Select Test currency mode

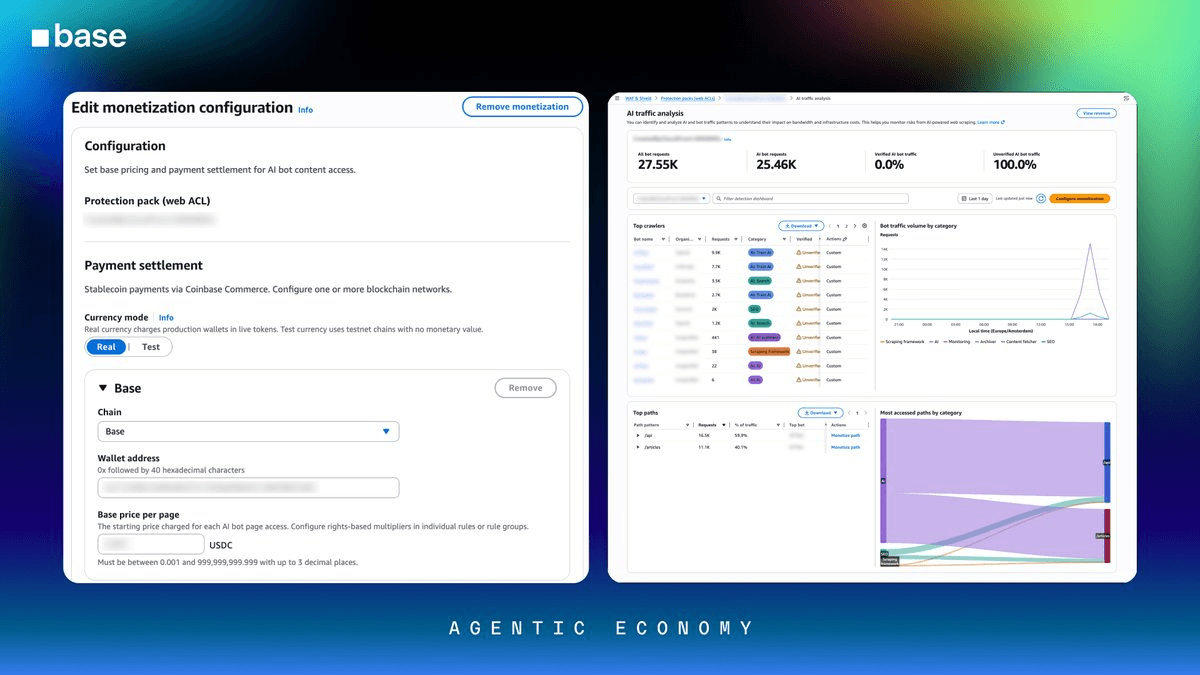tap(150, 347)
